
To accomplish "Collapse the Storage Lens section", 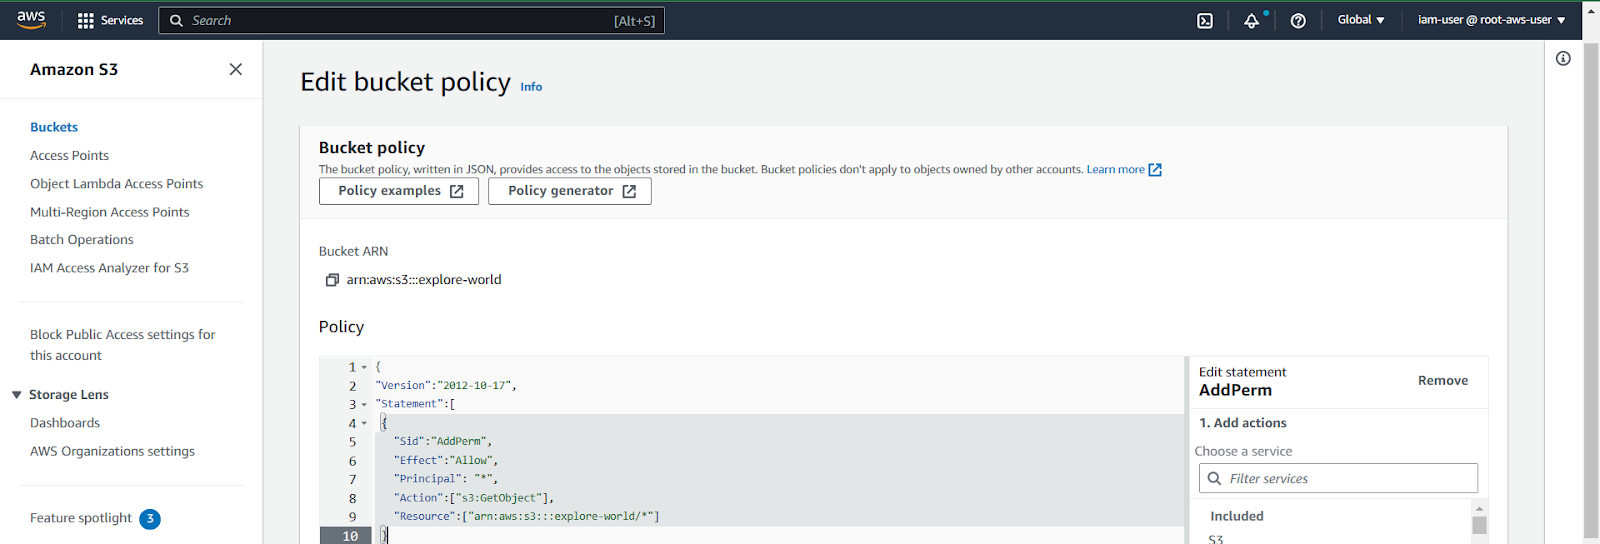I will (x=16, y=395).
